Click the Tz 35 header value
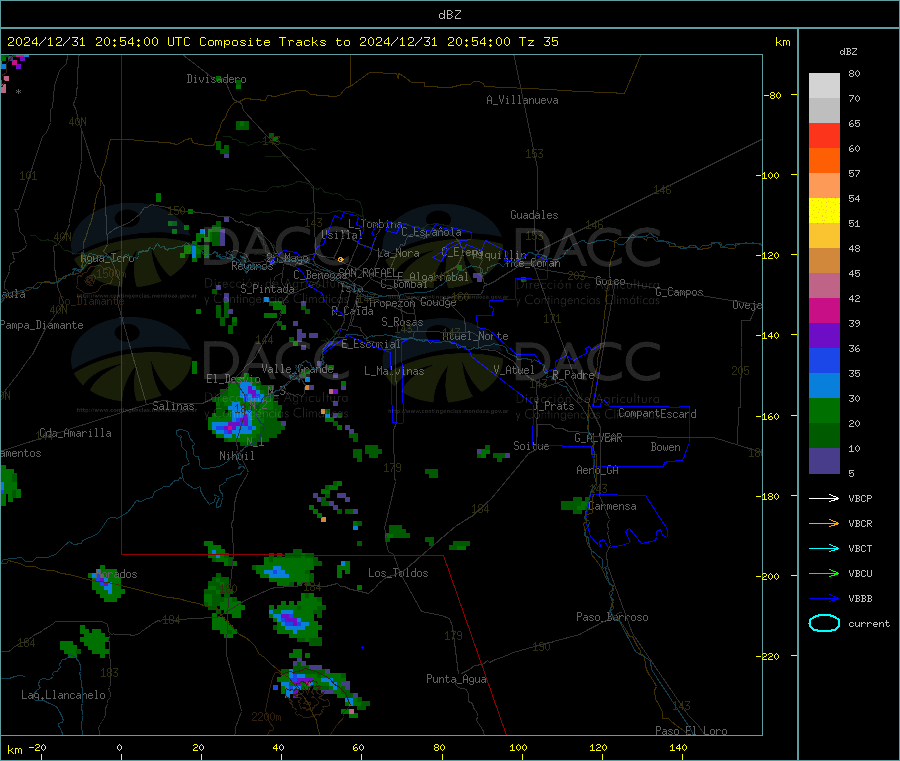The width and height of the screenshot is (900, 761). 538,42
